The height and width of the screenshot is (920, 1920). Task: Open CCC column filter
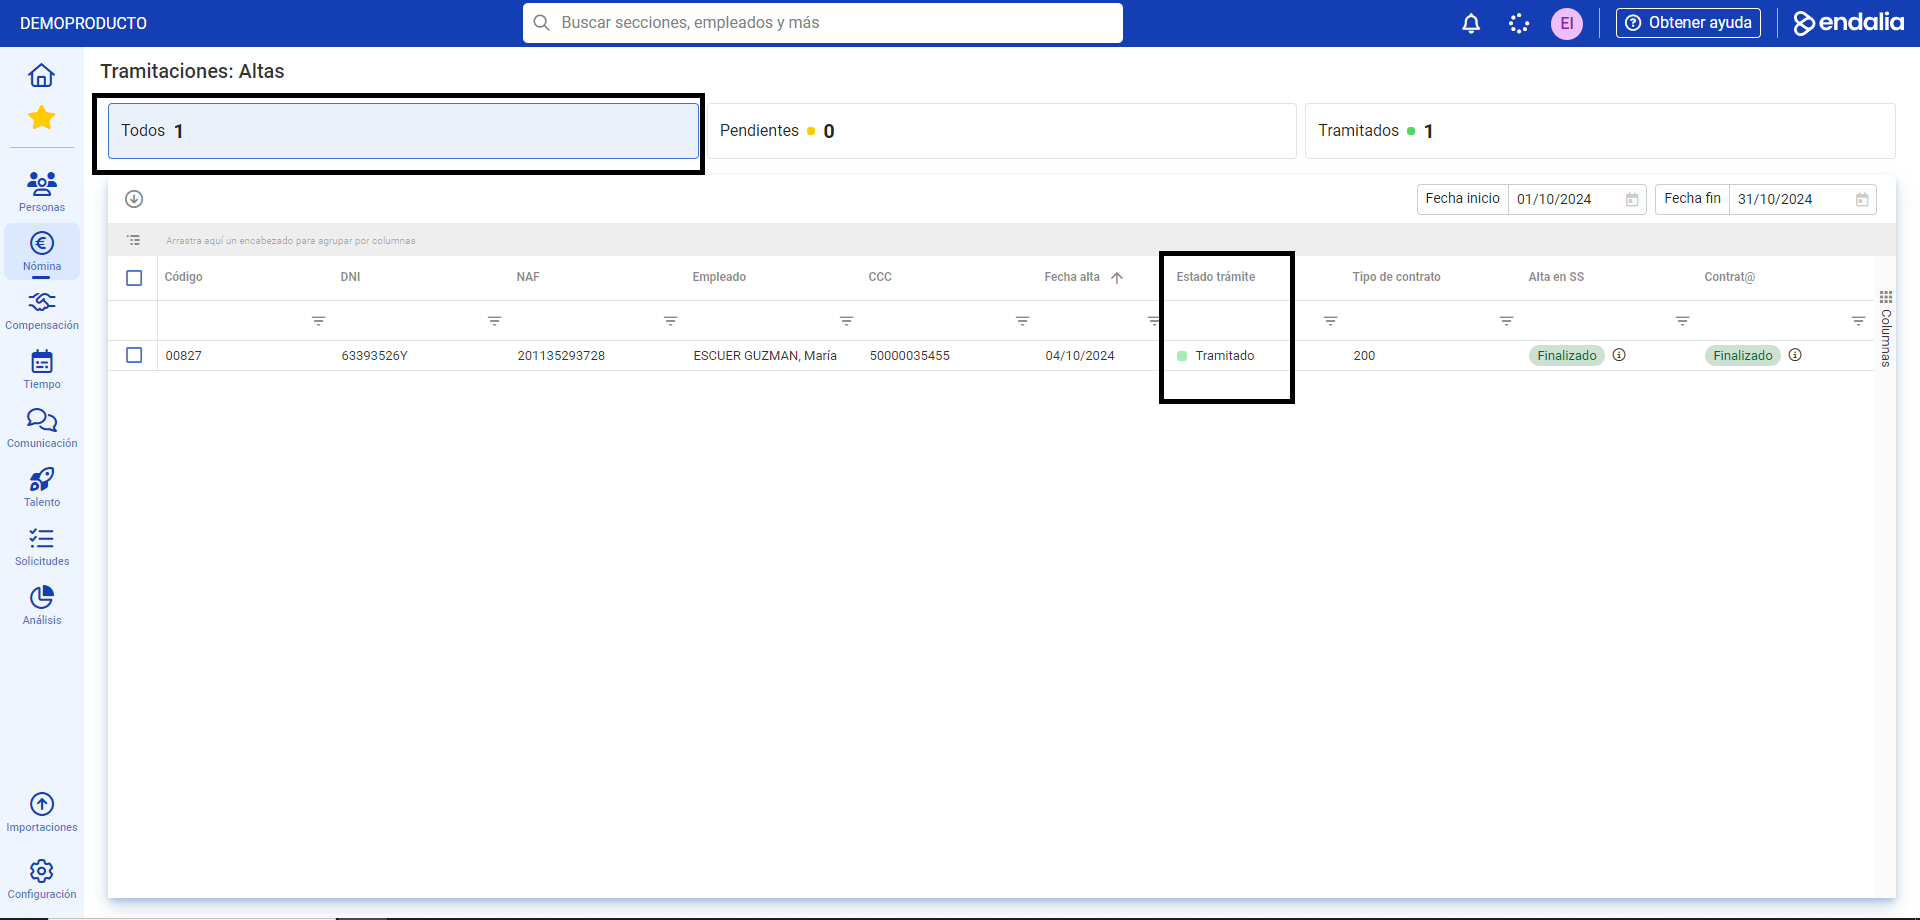[1022, 321]
